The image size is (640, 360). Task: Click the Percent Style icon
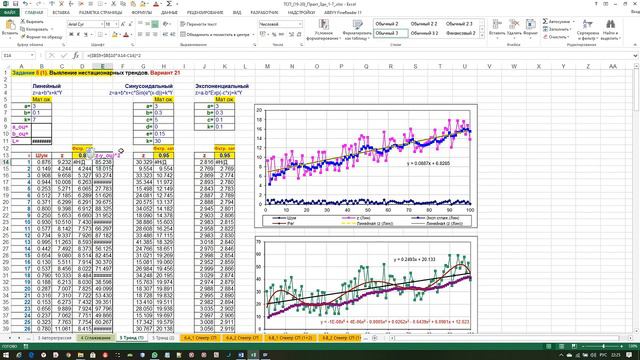[274, 35]
